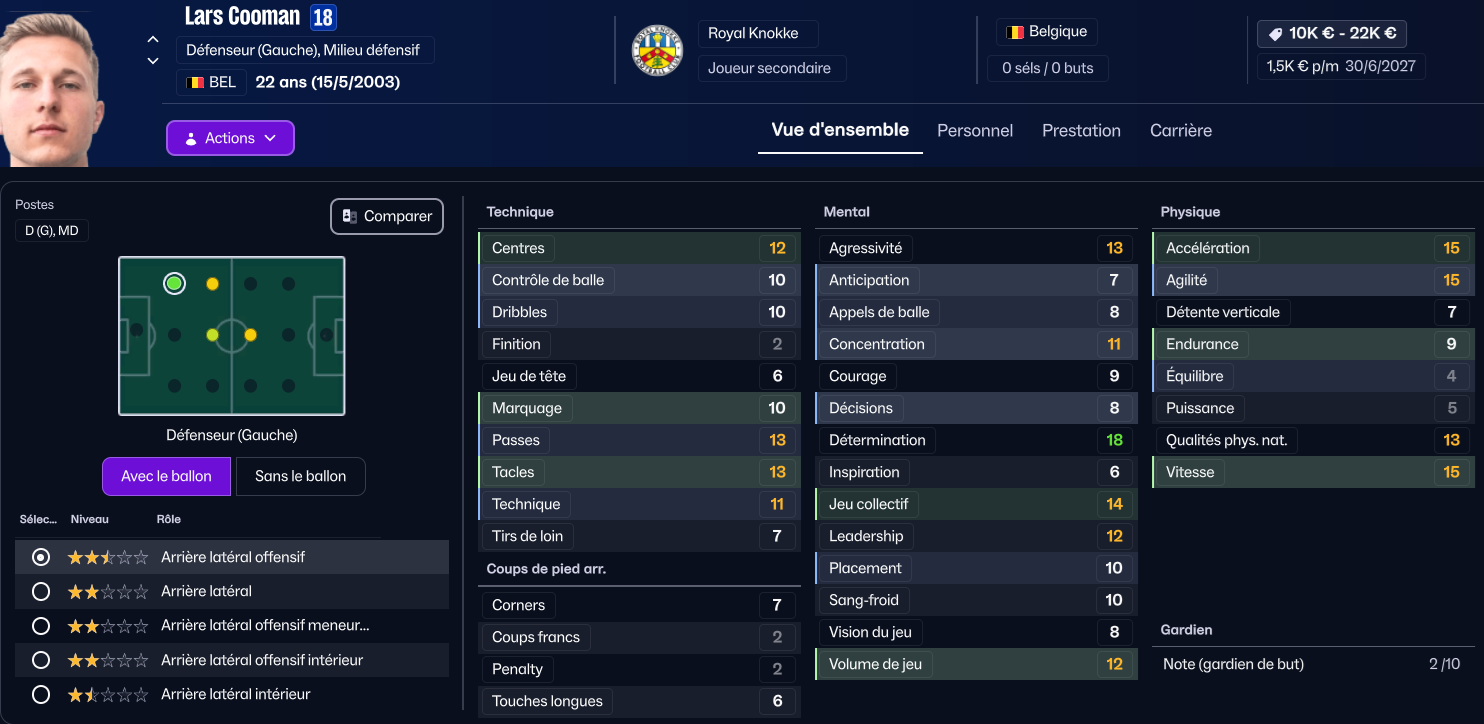Open the Actions dropdown menu
1484x724 pixels.
(230, 138)
